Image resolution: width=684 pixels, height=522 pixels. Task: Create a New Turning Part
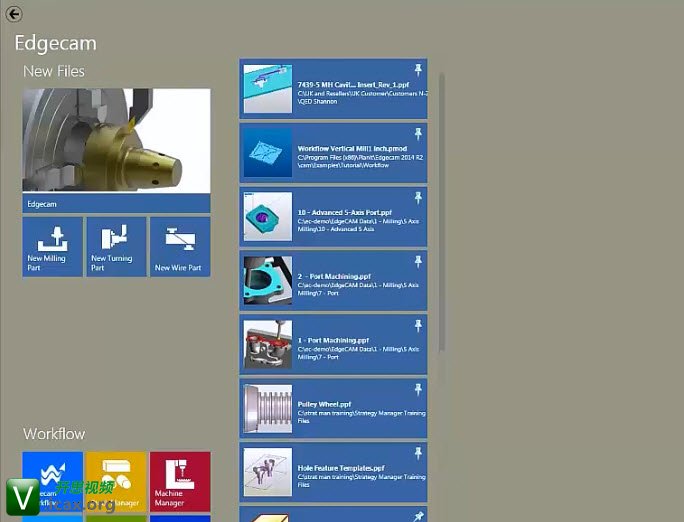point(116,247)
